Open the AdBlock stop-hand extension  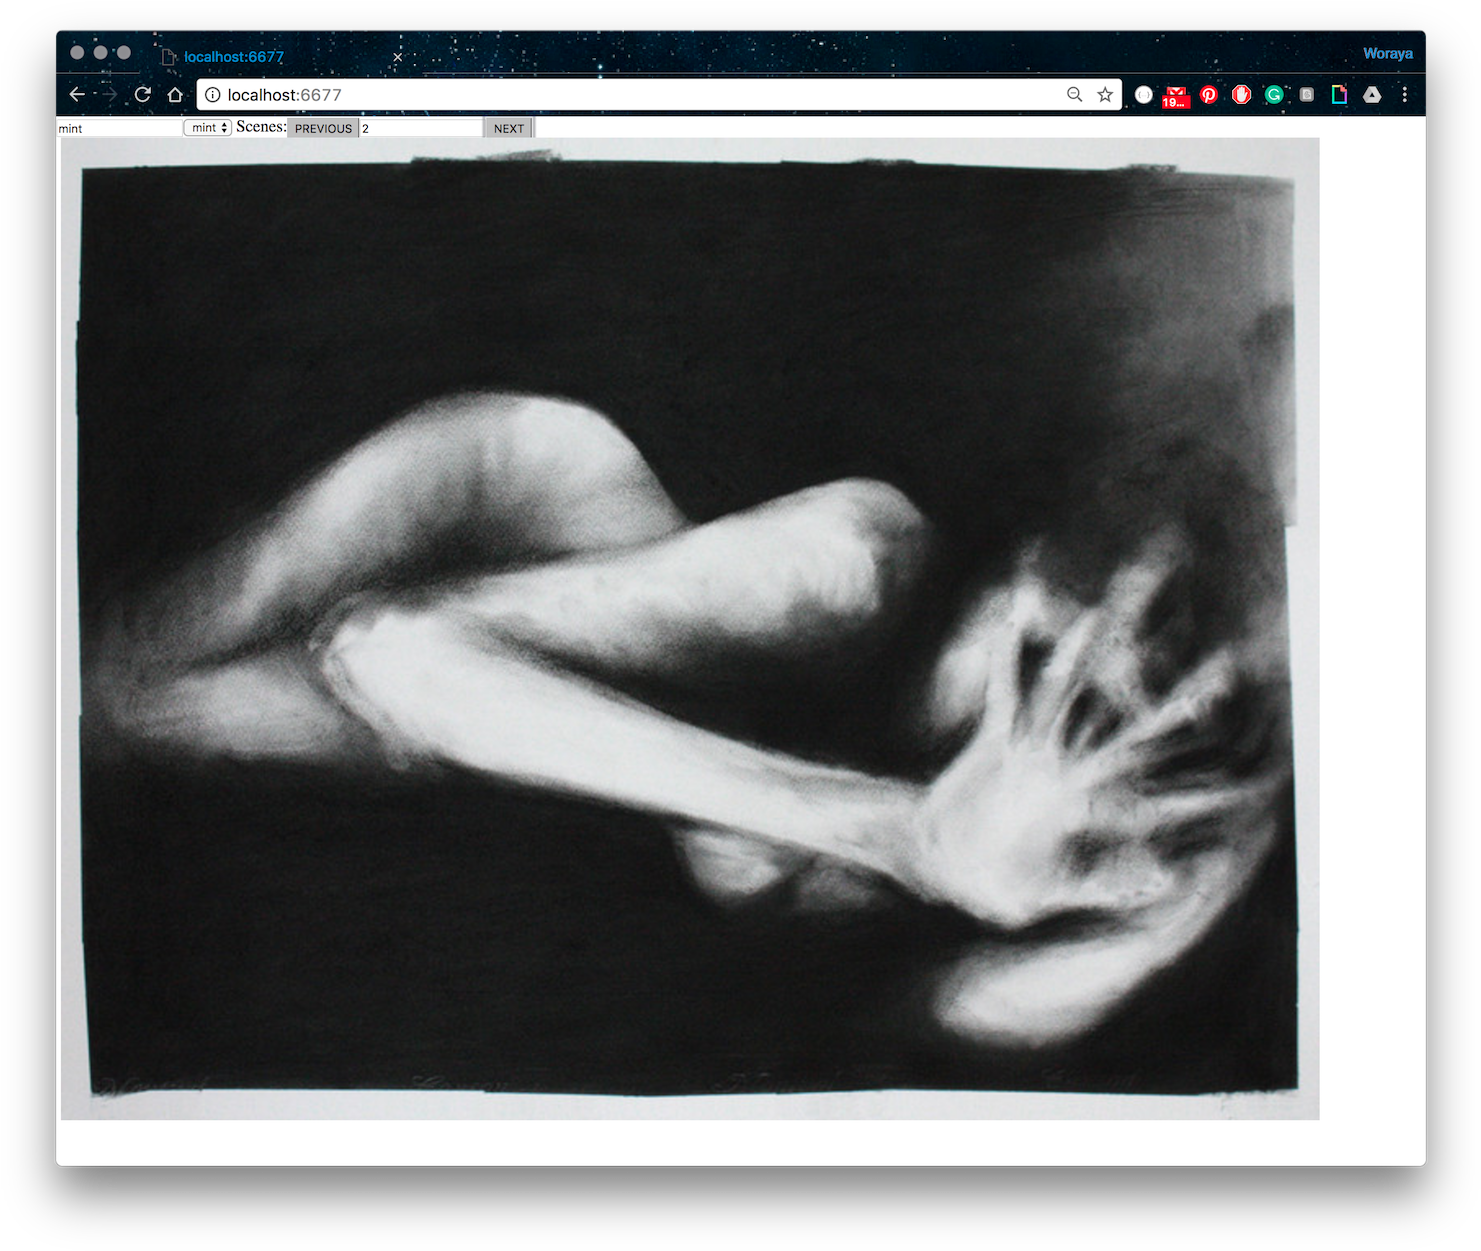(x=1242, y=95)
